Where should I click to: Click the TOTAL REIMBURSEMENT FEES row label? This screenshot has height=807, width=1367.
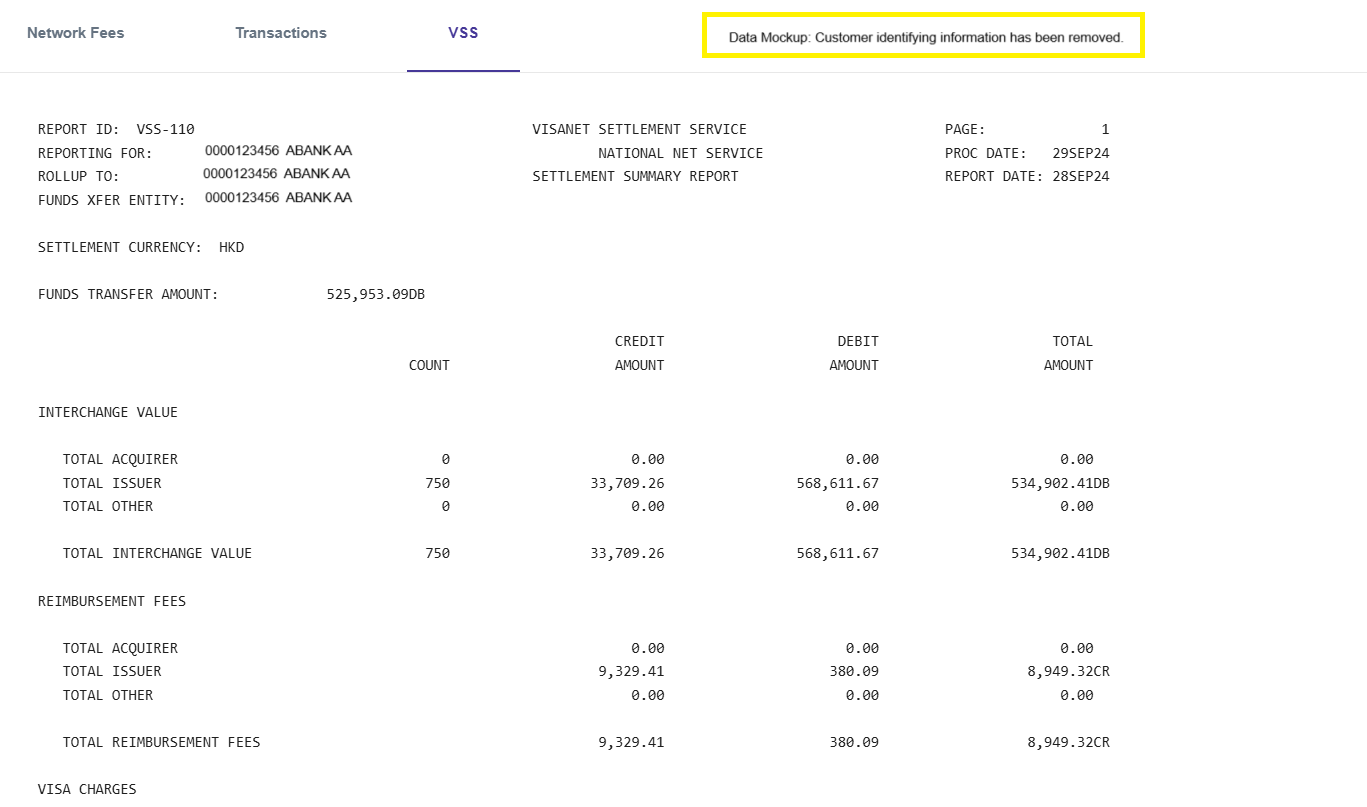click(x=161, y=742)
